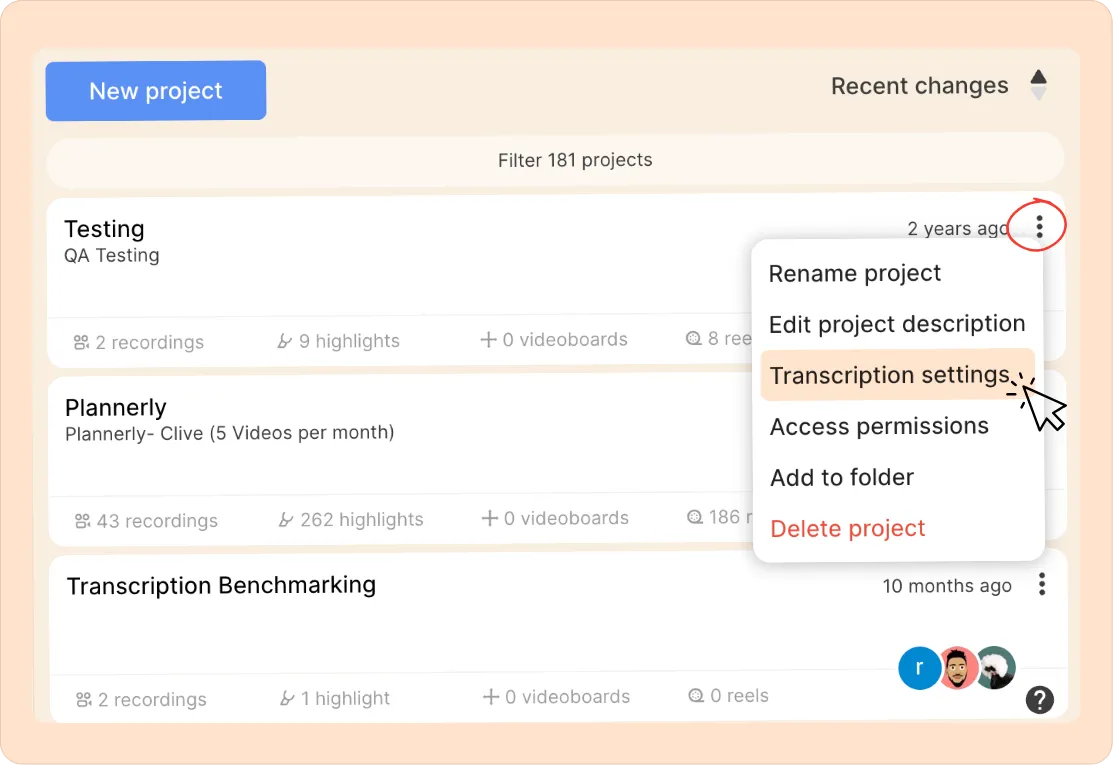The image size is (1113, 765).
Task: Open three-dot menu for Transcription Benchmarking
Action: (x=1042, y=585)
